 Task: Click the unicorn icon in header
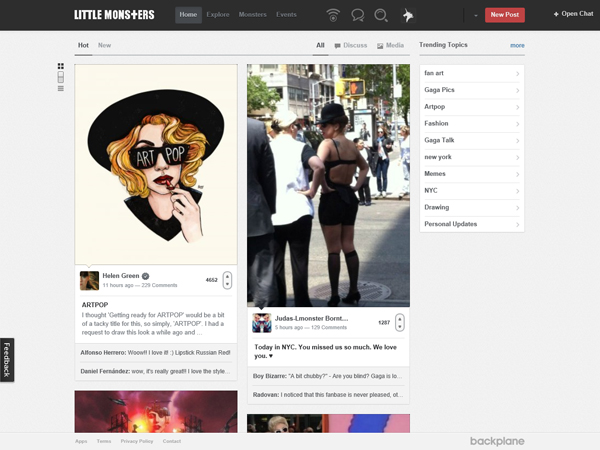pos(408,15)
